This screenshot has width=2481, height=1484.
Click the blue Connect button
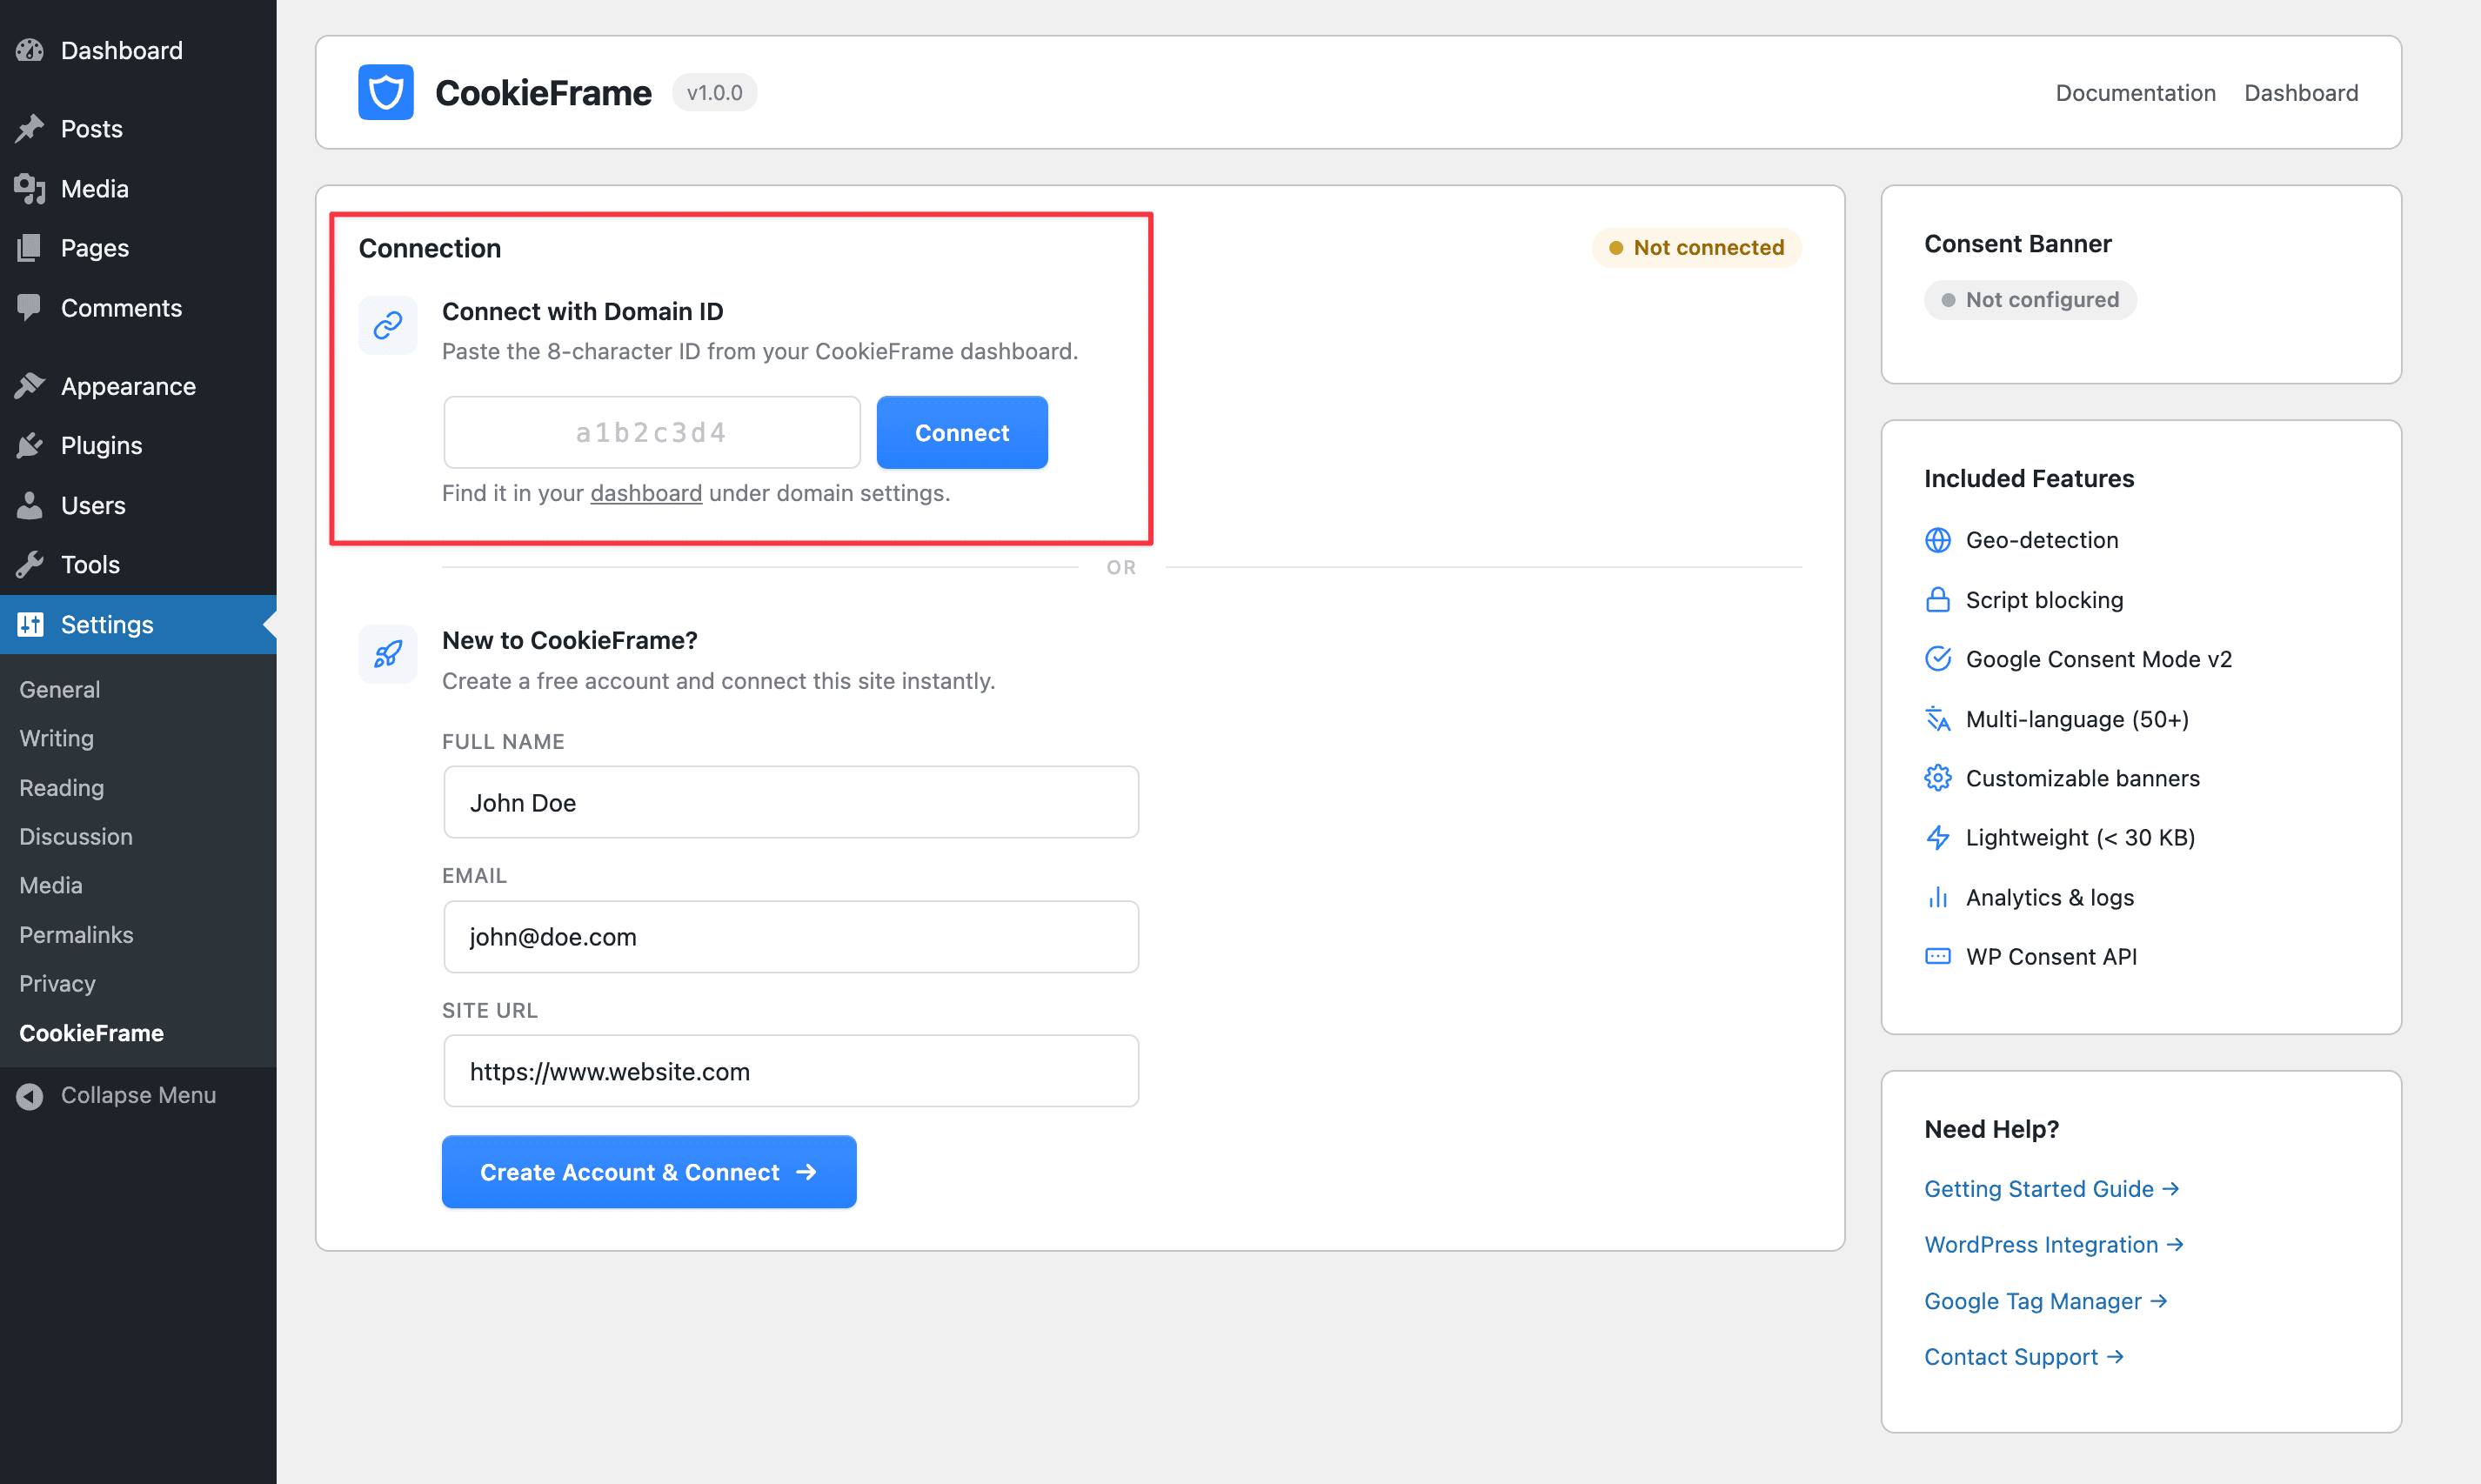962,432
